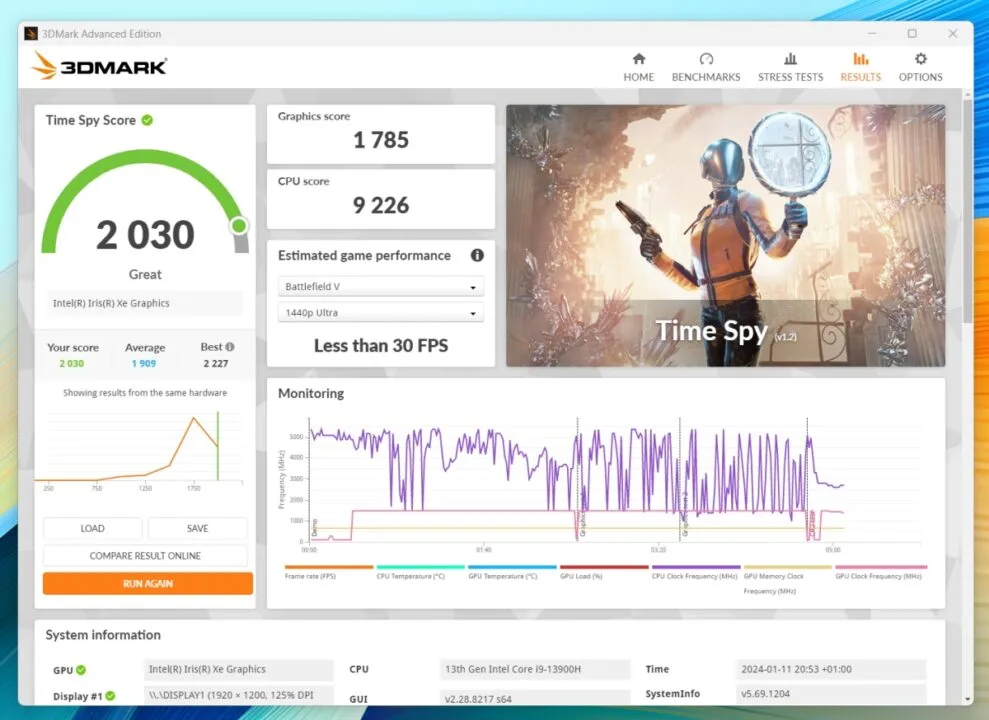Click the 'Less than 30 FPS' result text
The height and width of the screenshot is (720, 989).
click(x=381, y=345)
